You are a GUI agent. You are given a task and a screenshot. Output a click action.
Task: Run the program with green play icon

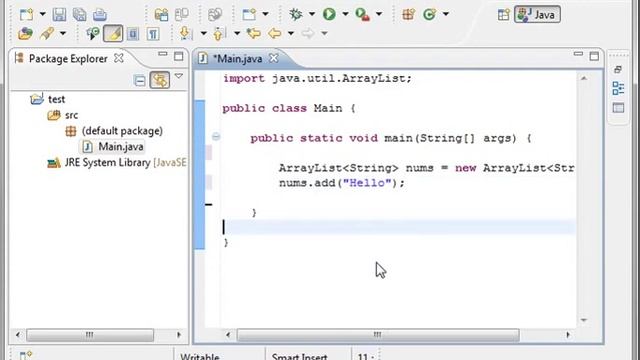(329, 14)
